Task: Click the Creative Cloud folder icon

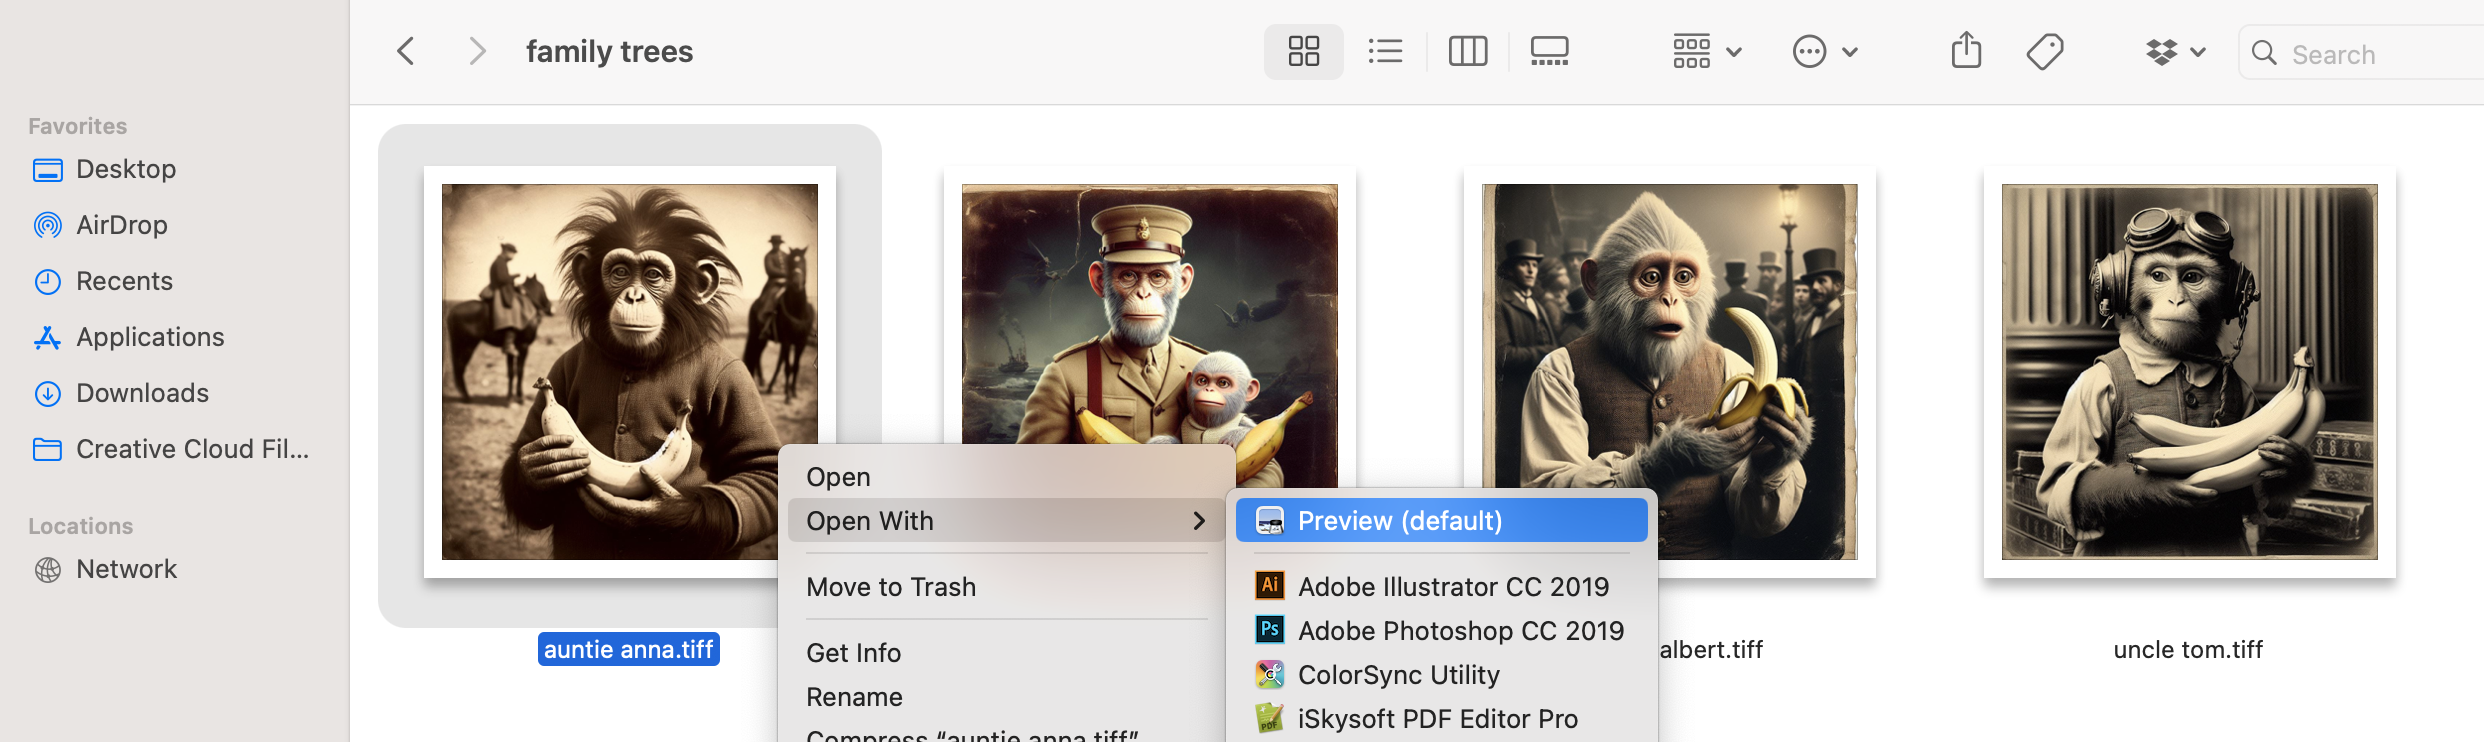Action: click(x=47, y=450)
